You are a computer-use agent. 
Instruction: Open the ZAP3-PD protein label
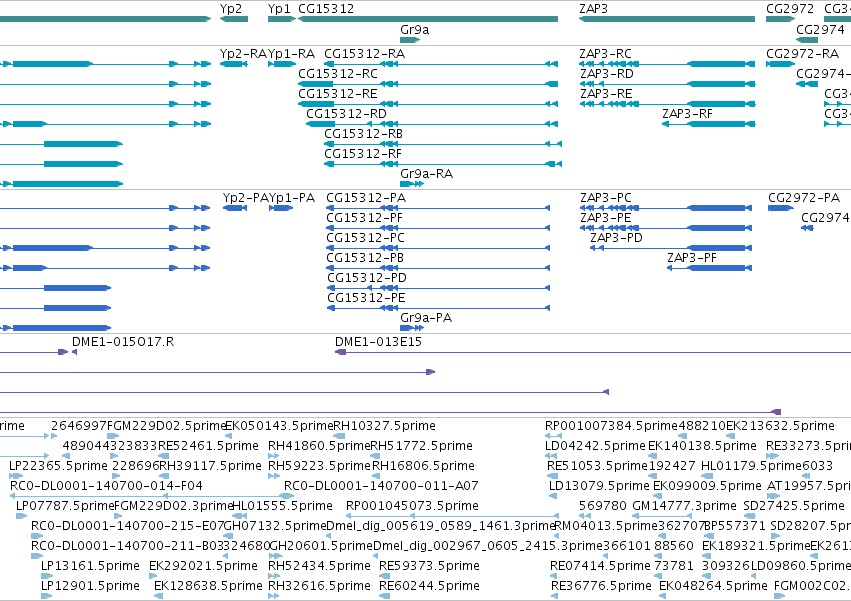(617, 238)
